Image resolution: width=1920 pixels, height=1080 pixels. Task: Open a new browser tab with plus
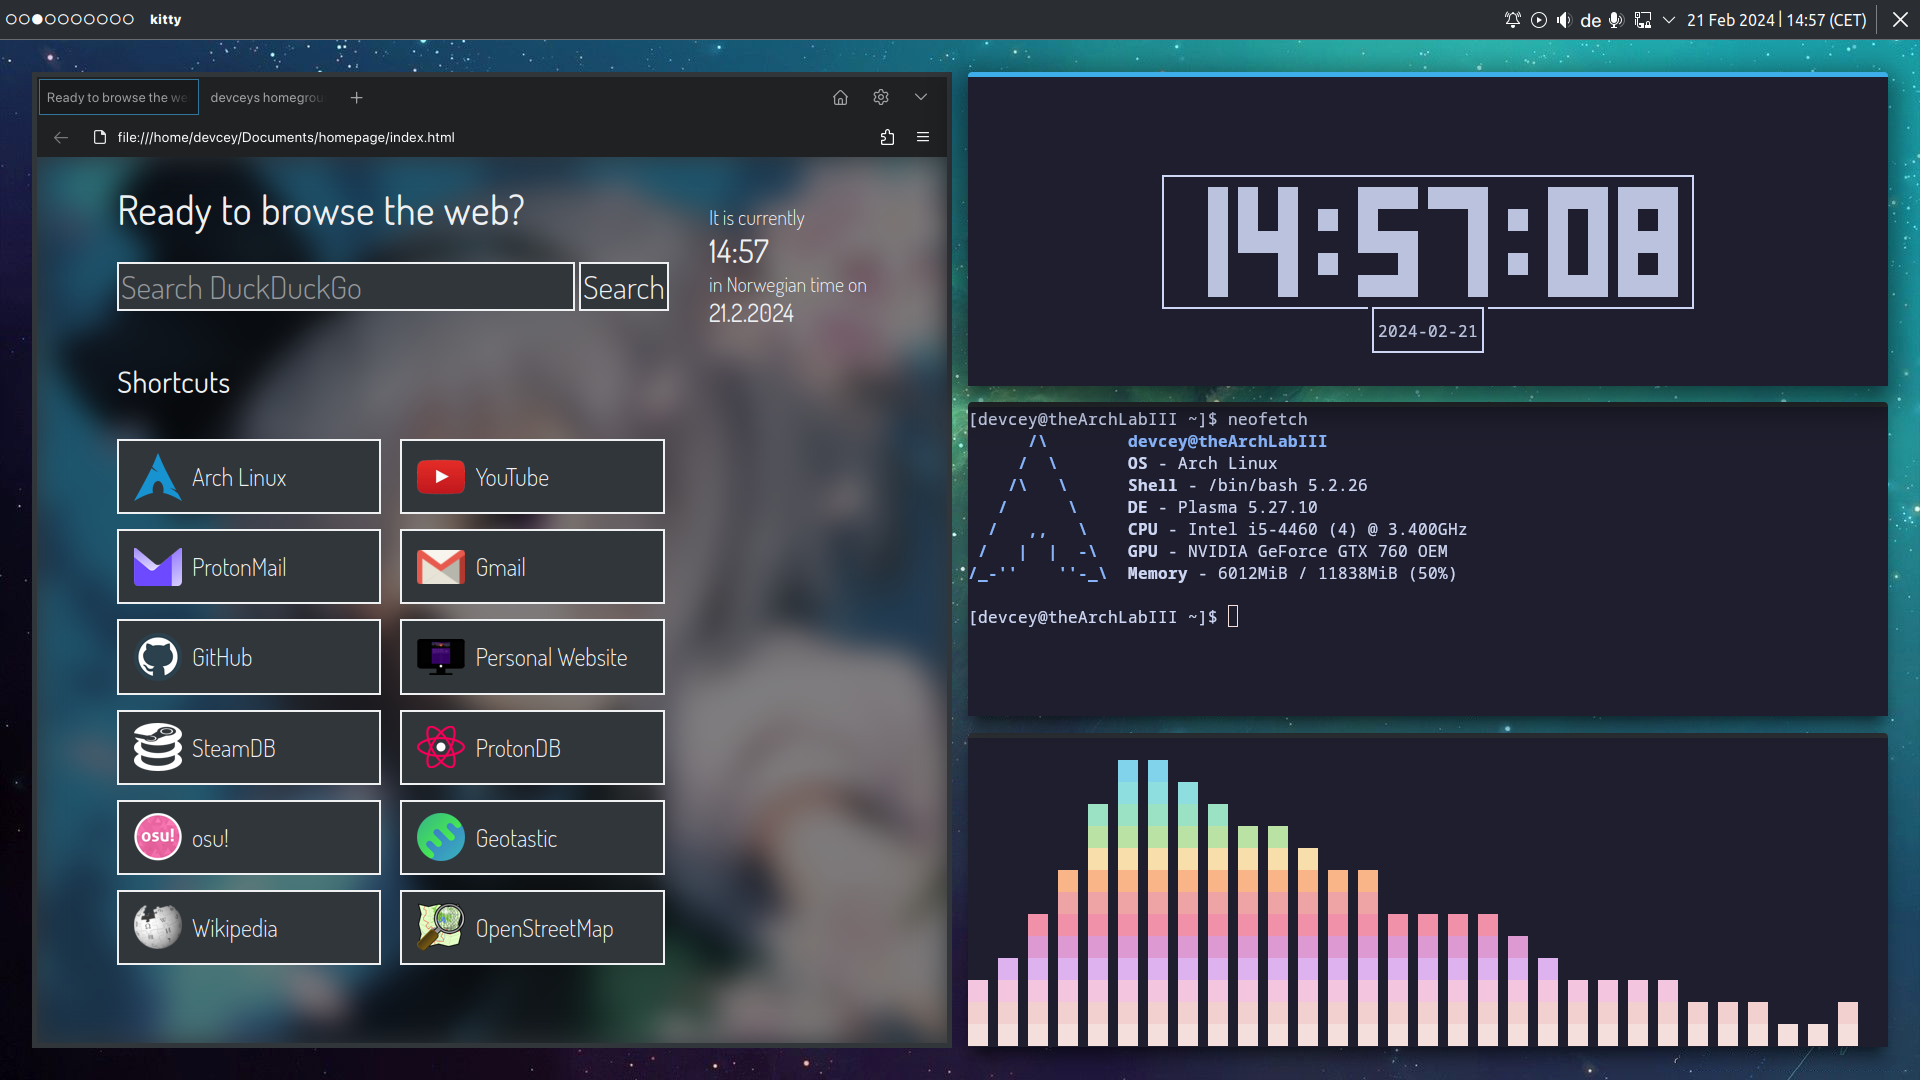coord(357,97)
